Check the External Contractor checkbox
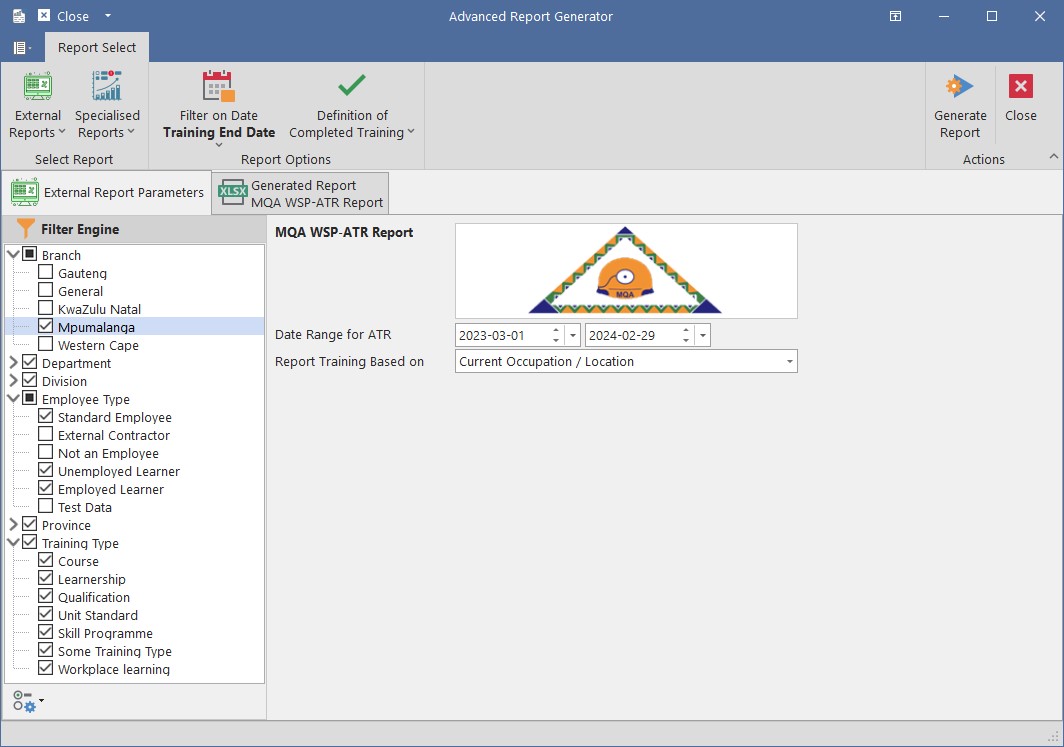The height and width of the screenshot is (747, 1064). click(x=45, y=434)
